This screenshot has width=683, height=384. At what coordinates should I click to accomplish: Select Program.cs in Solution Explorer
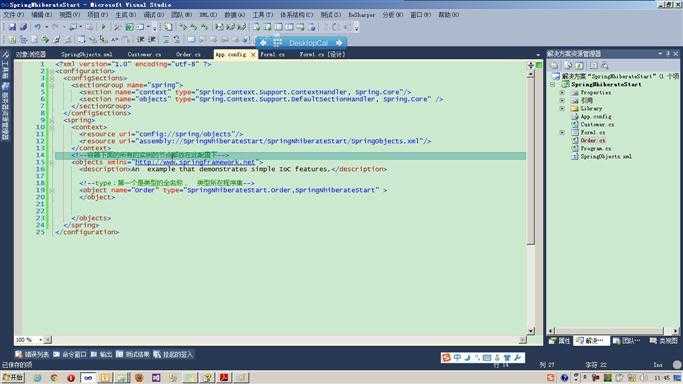[591, 148]
